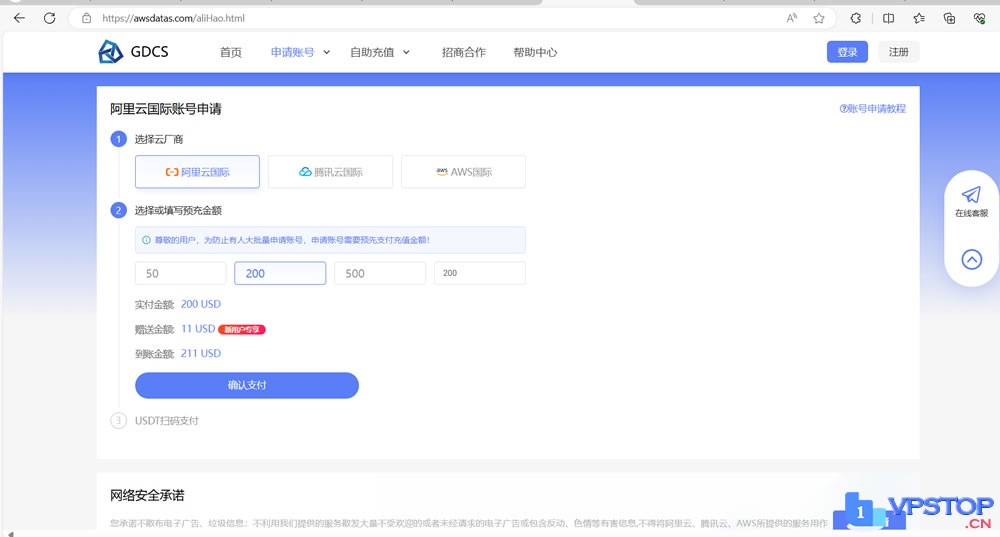View site info lock icon
Image resolution: width=1000 pixels, height=537 pixels.
(x=87, y=18)
